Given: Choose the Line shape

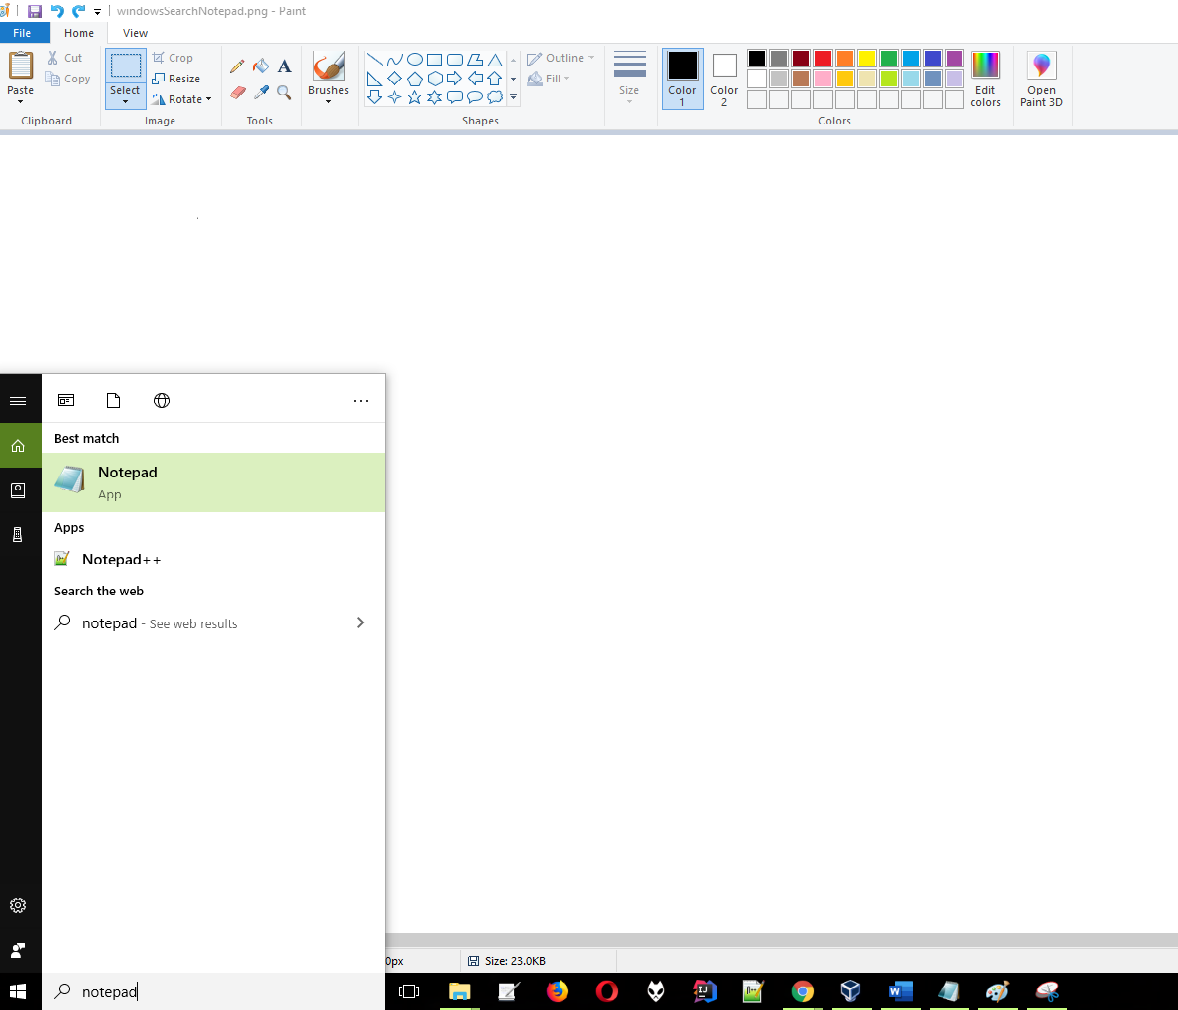Looking at the screenshot, I should [374, 59].
